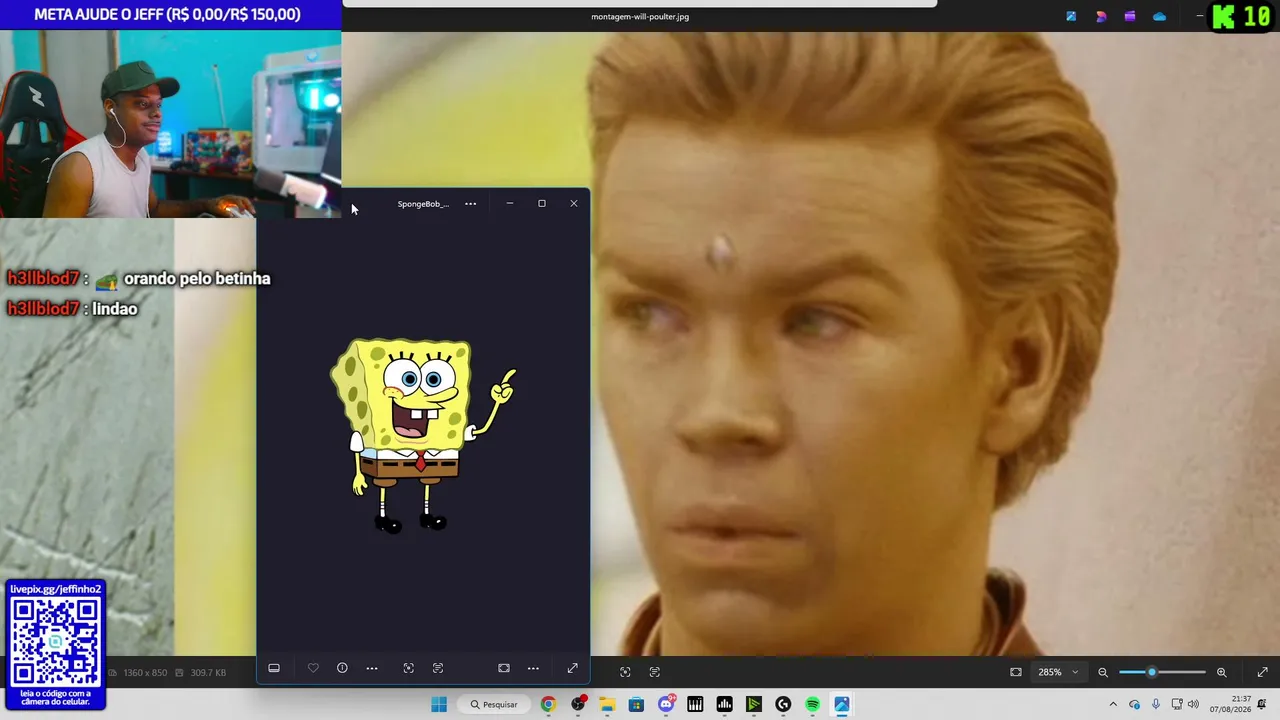Open Discord from the taskbar
1280x720 pixels.
click(666, 704)
